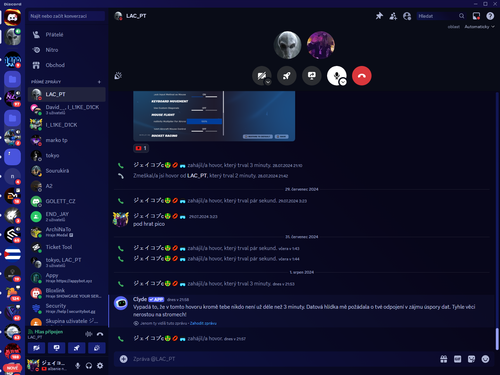Open the ArchiNaTo direct message
This screenshot has height=375, width=500.
point(67,232)
